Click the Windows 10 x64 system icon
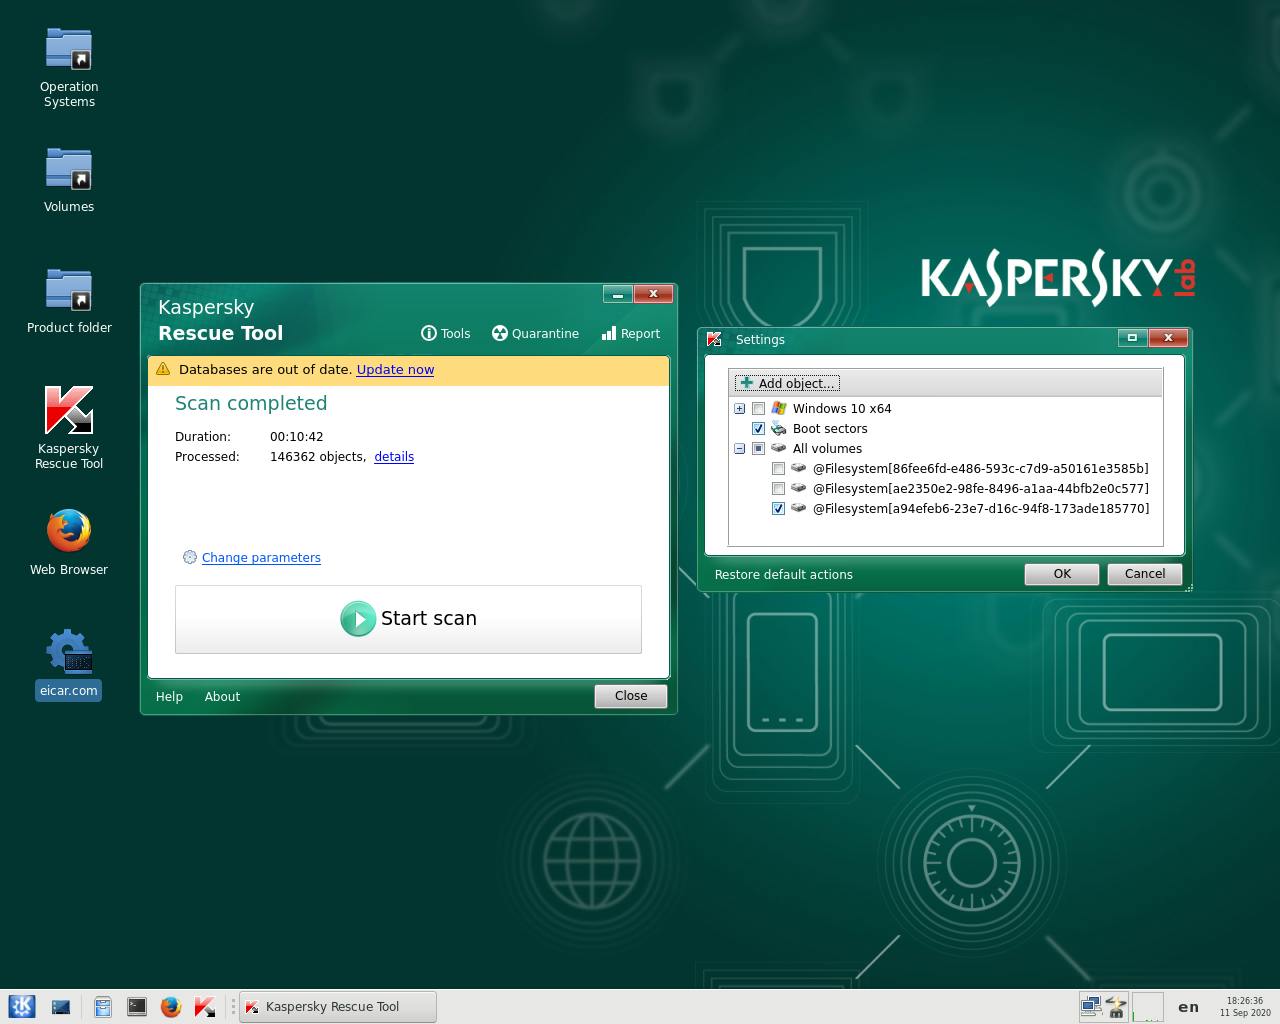 pos(779,408)
